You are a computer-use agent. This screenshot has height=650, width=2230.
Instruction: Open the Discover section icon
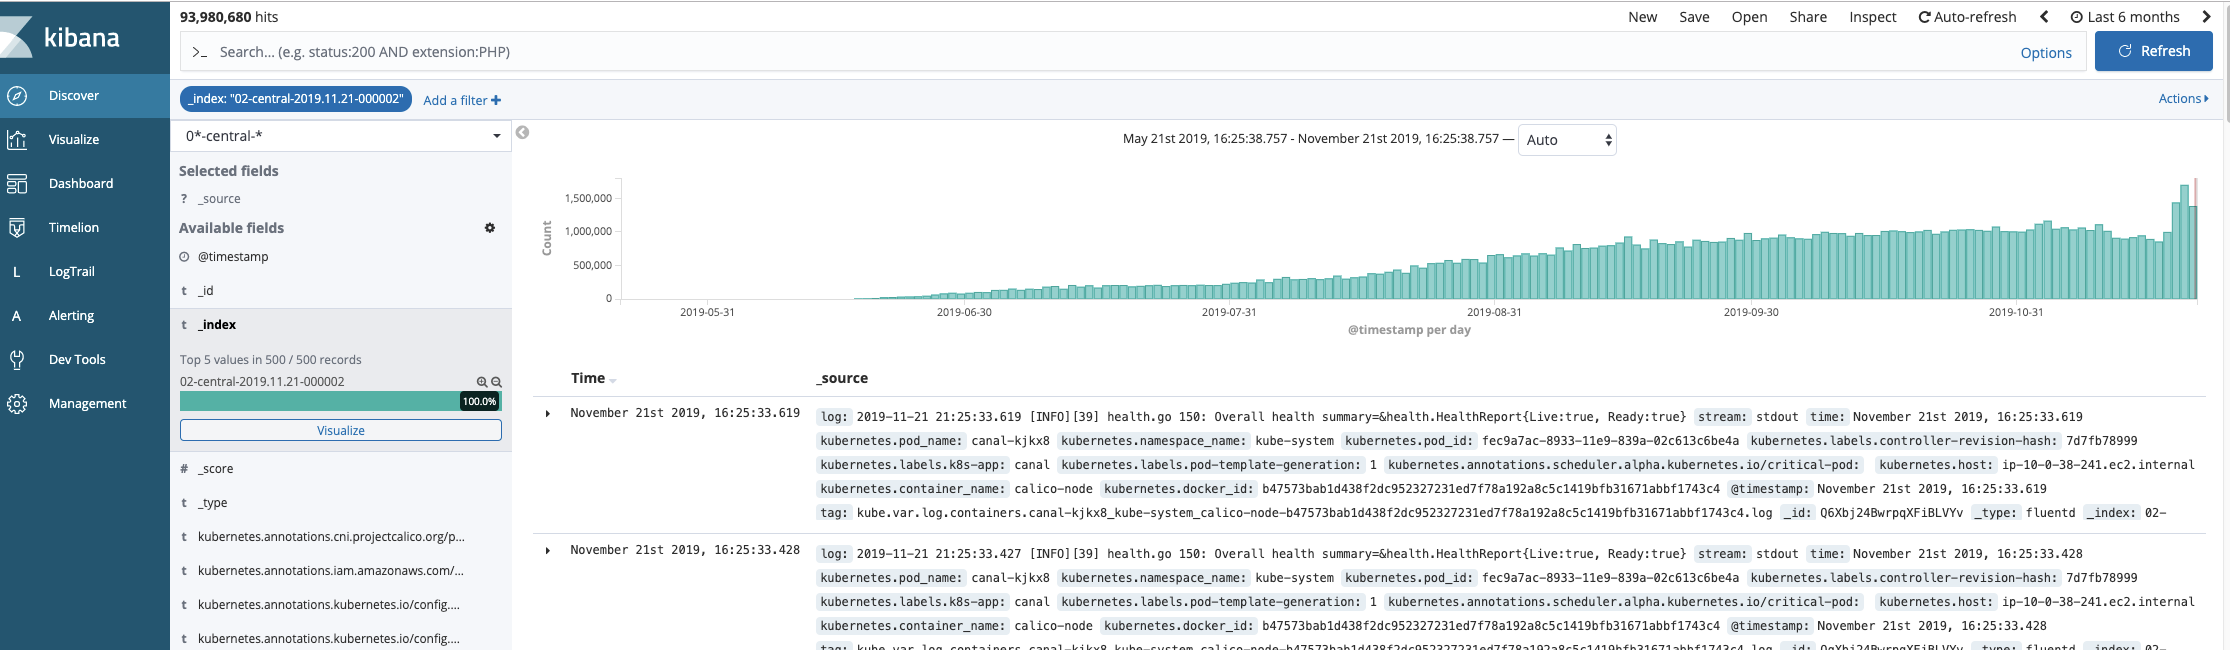pos(17,96)
